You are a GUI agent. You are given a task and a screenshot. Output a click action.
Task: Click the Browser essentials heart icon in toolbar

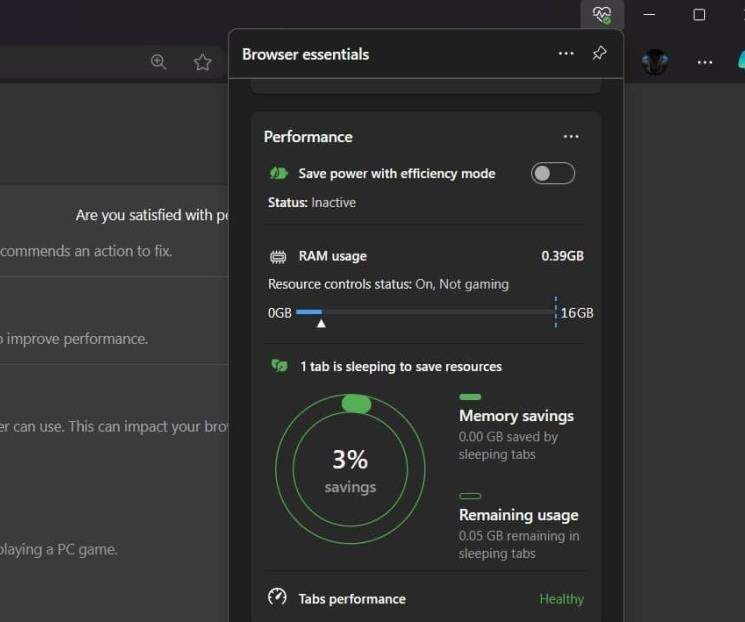point(602,15)
